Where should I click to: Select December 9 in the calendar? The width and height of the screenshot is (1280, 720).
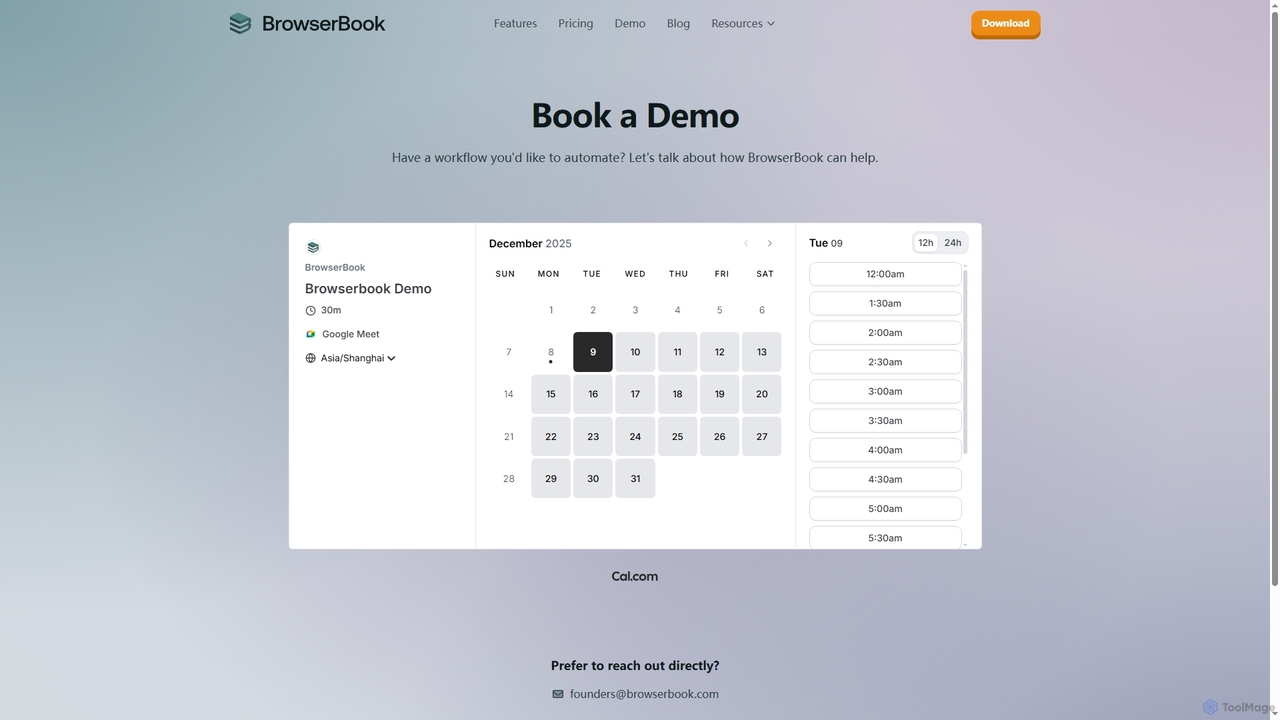click(x=593, y=352)
